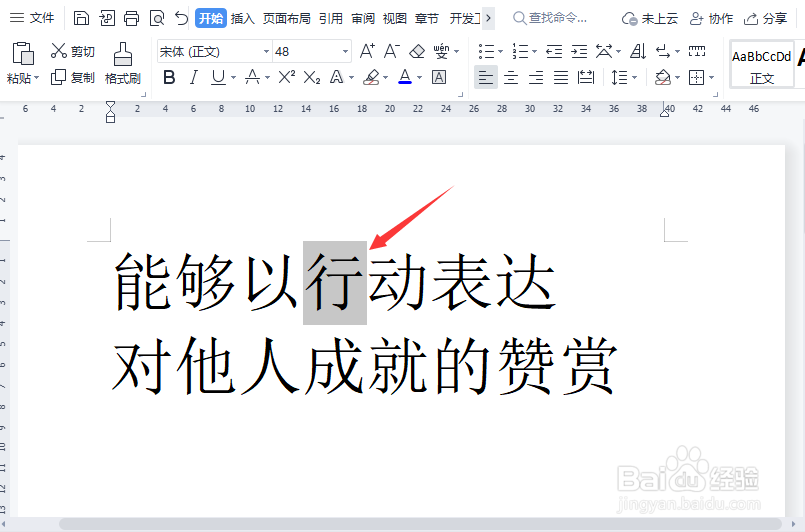This screenshot has height=532, width=805.
Task: Click the 剪切 button
Action: coord(72,51)
